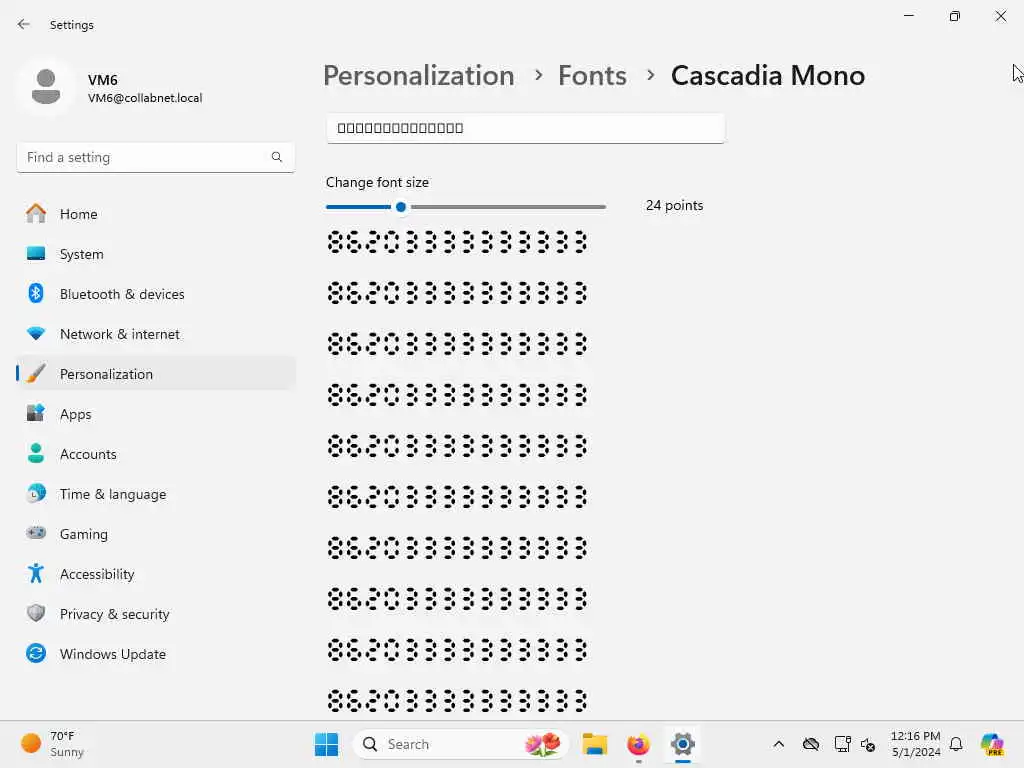1024x768 pixels.
Task: Click the Accessibility figure icon
Action: pyautogui.click(x=36, y=573)
